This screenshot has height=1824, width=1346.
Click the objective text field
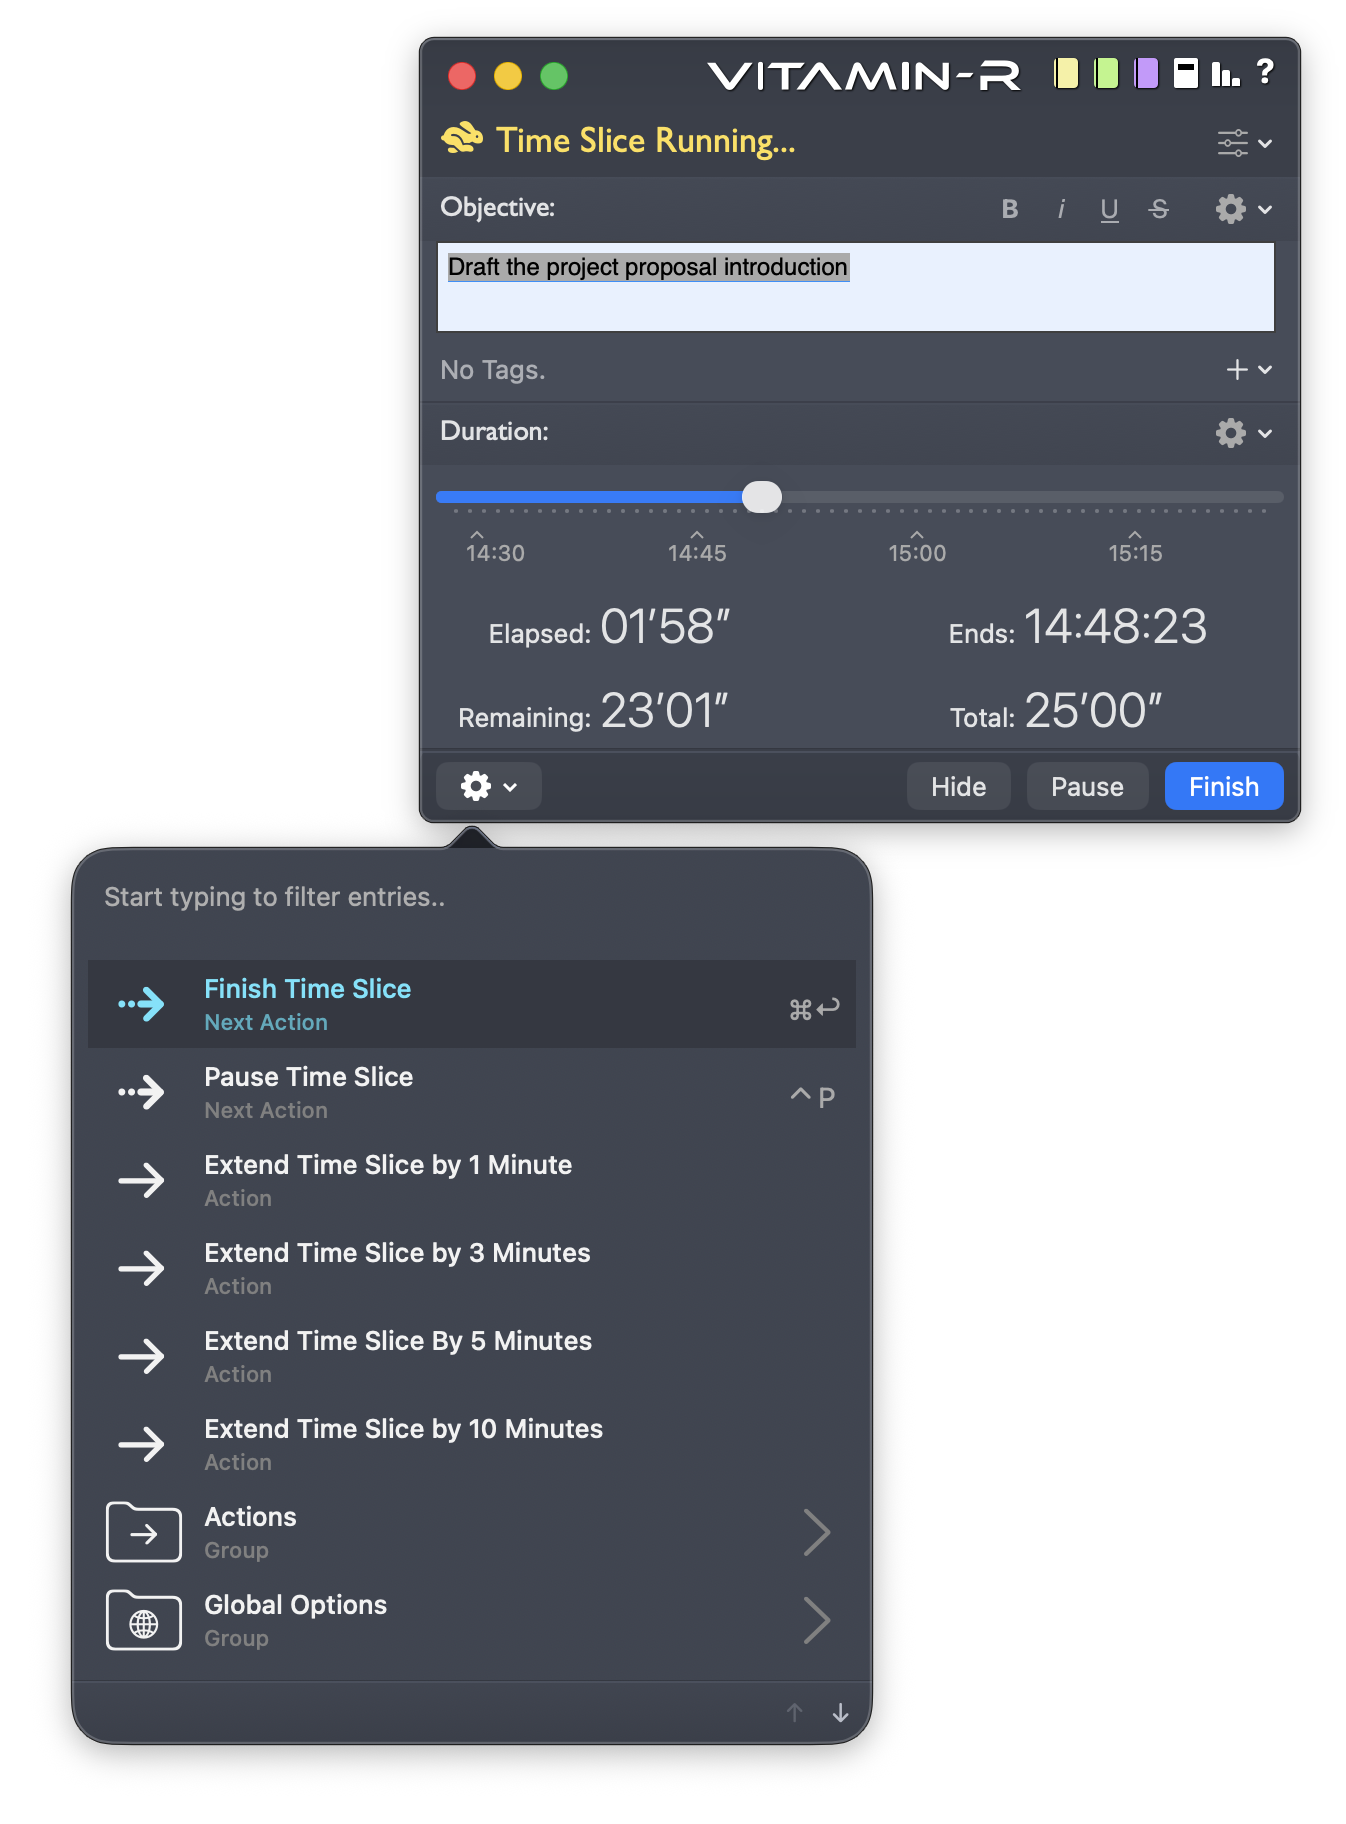[856, 287]
